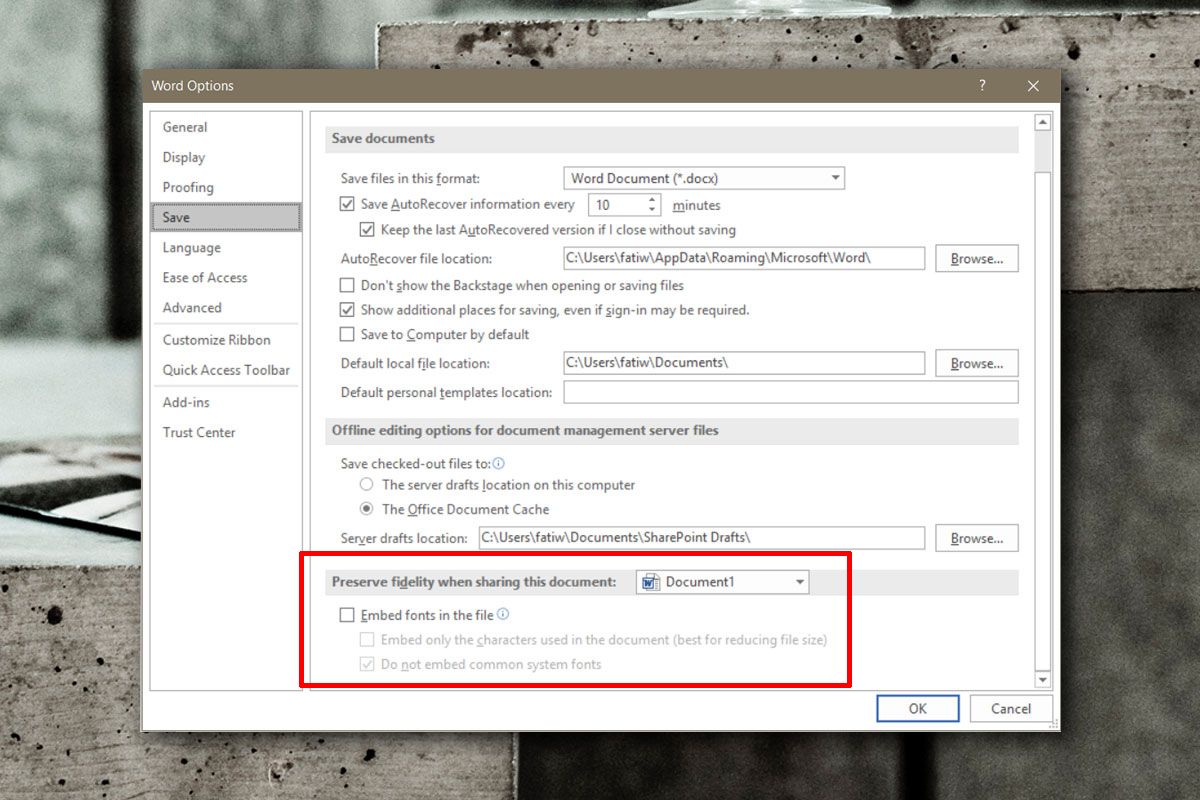Go to Trust Center settings
The image size is (1200, 800).
(x=199, y=432)
